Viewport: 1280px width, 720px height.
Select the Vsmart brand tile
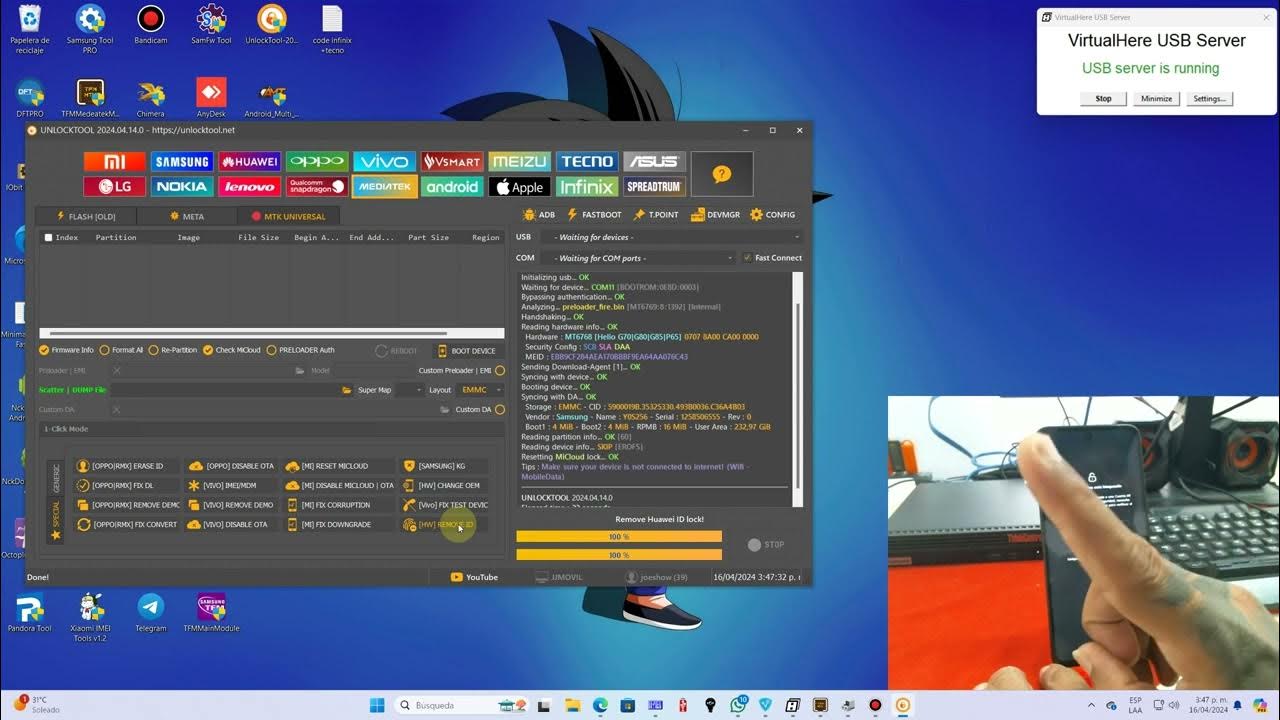point(452,162)
